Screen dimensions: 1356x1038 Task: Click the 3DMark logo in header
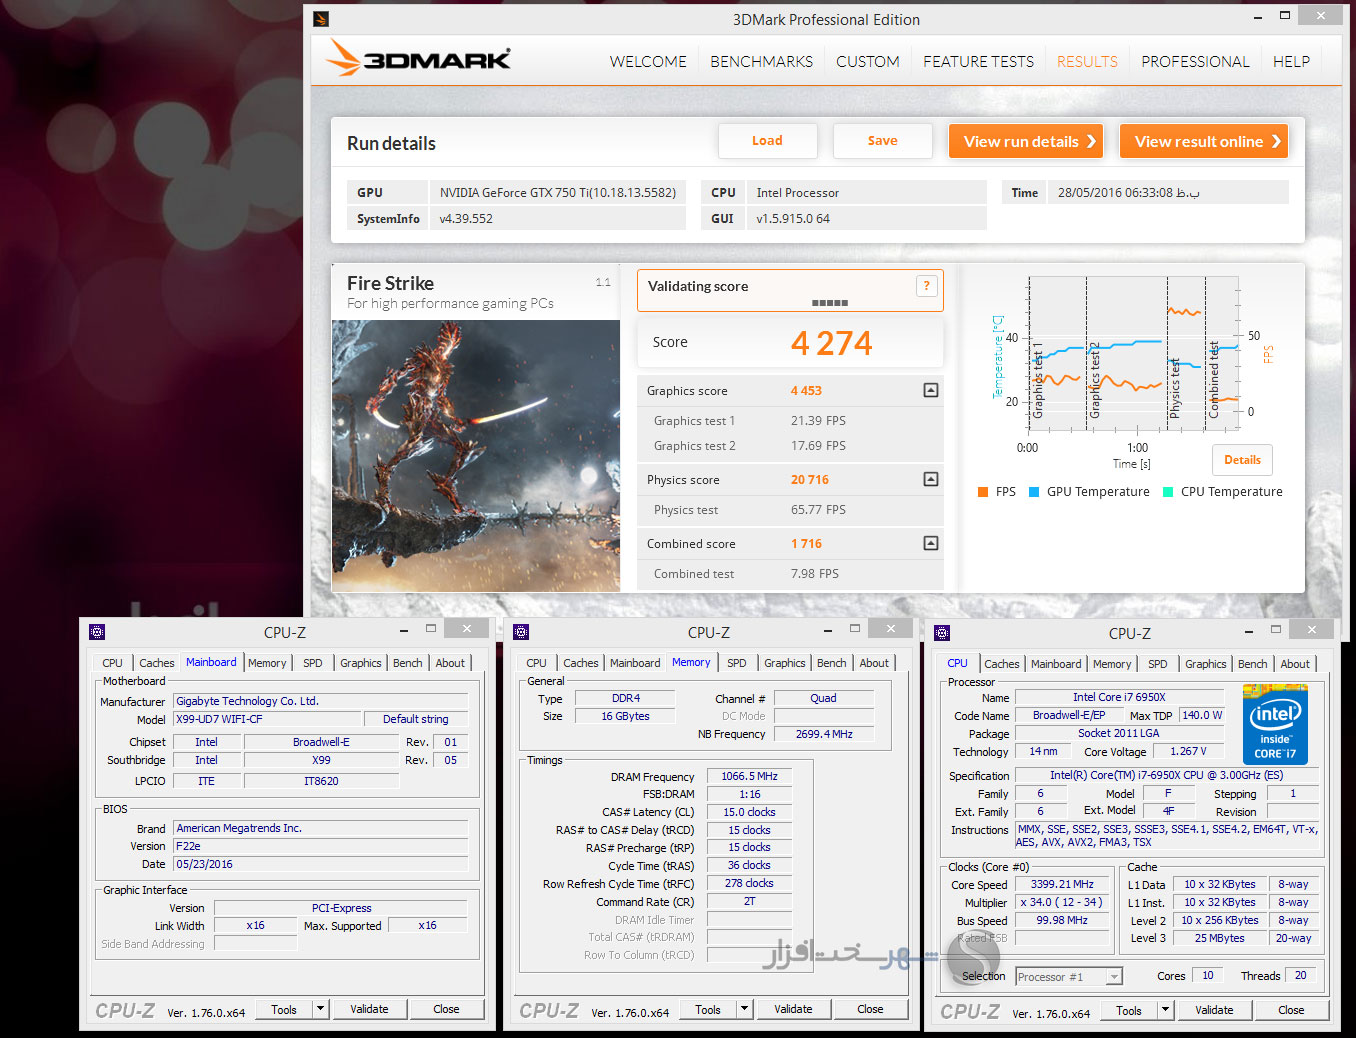pos(418,59)
